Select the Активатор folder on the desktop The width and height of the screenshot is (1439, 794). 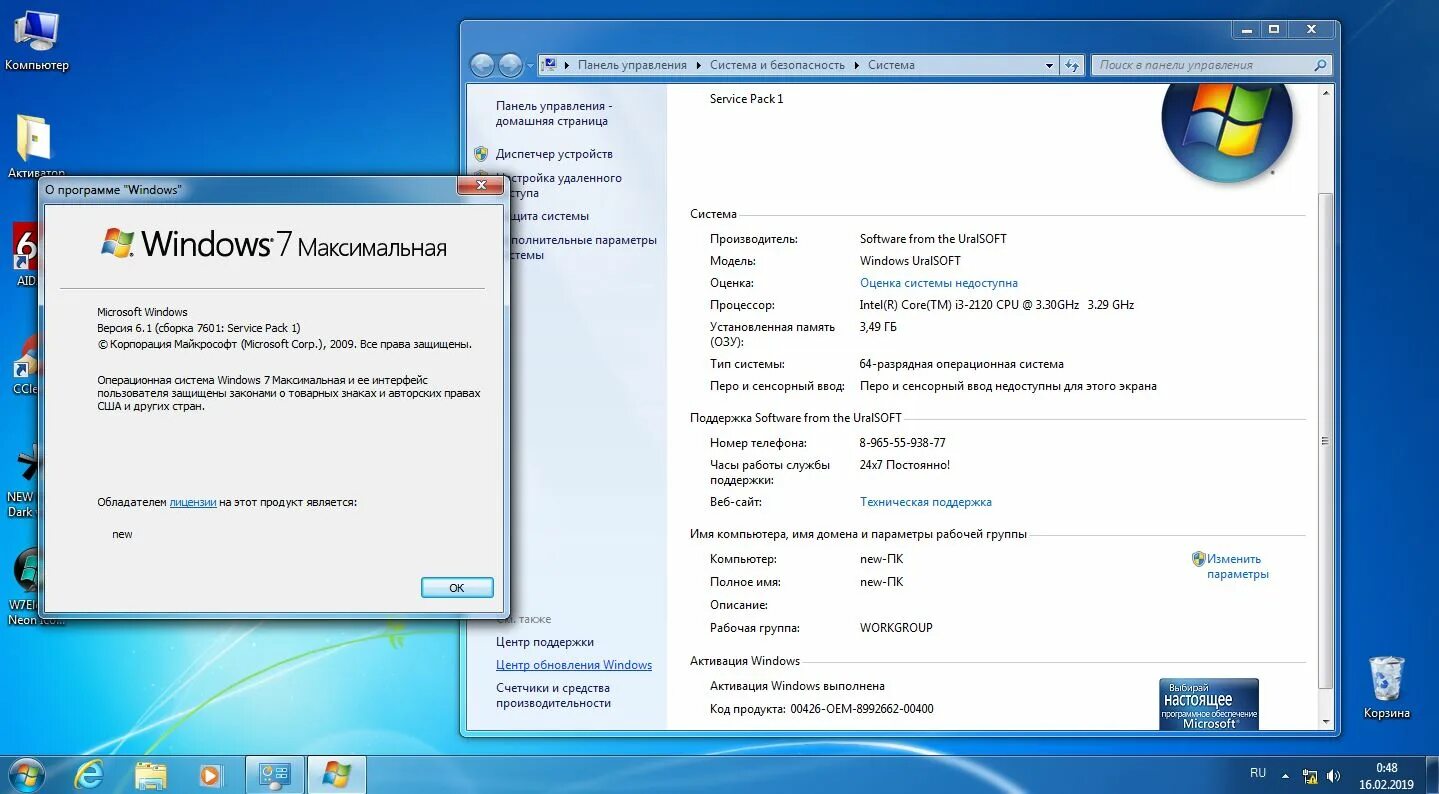tap(35, 146)
